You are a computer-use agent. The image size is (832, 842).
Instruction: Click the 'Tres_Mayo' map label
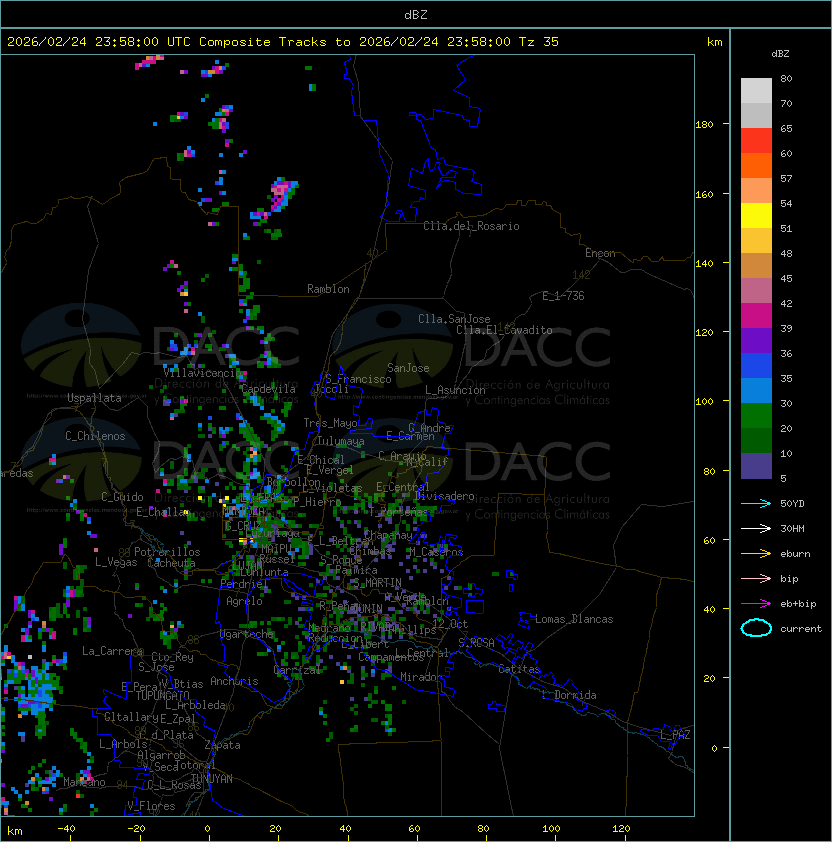pyautogui.click(x=330, y=423)
